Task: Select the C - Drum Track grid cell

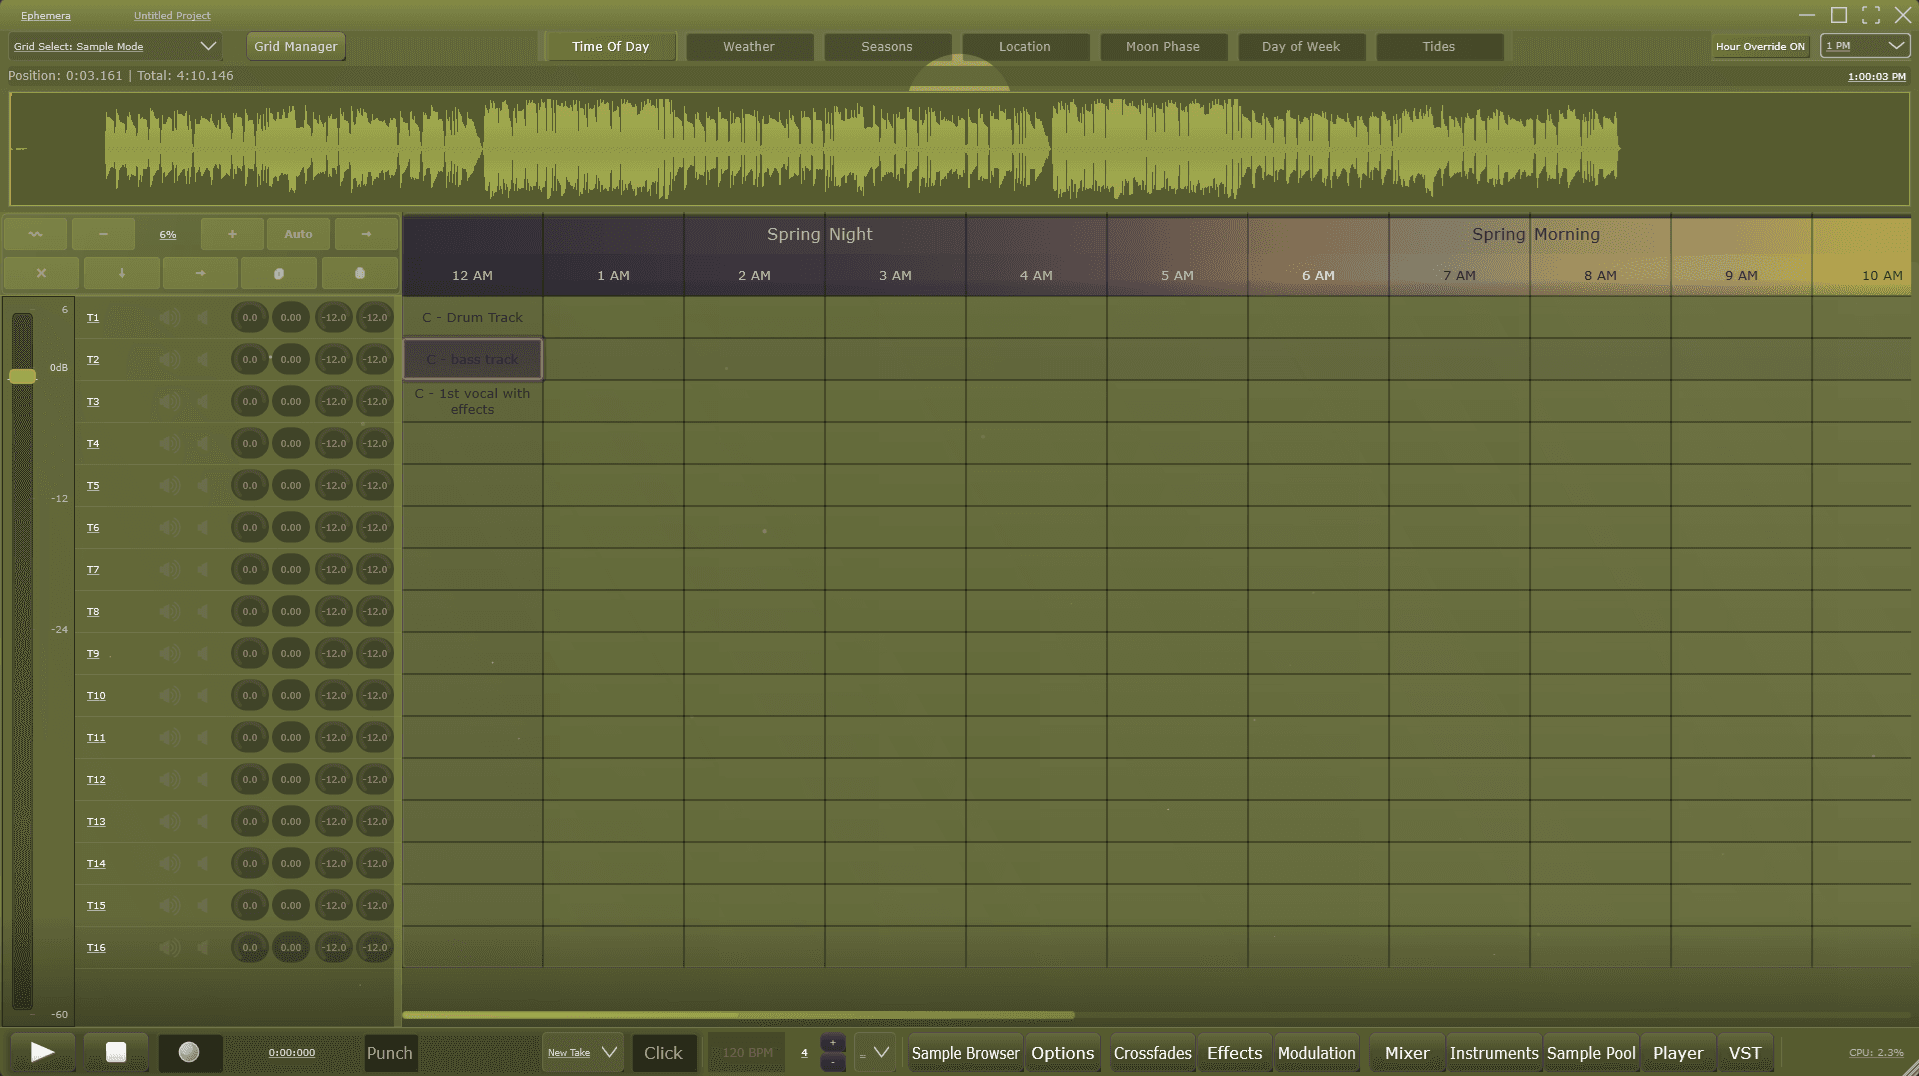Action: [472, 317]
